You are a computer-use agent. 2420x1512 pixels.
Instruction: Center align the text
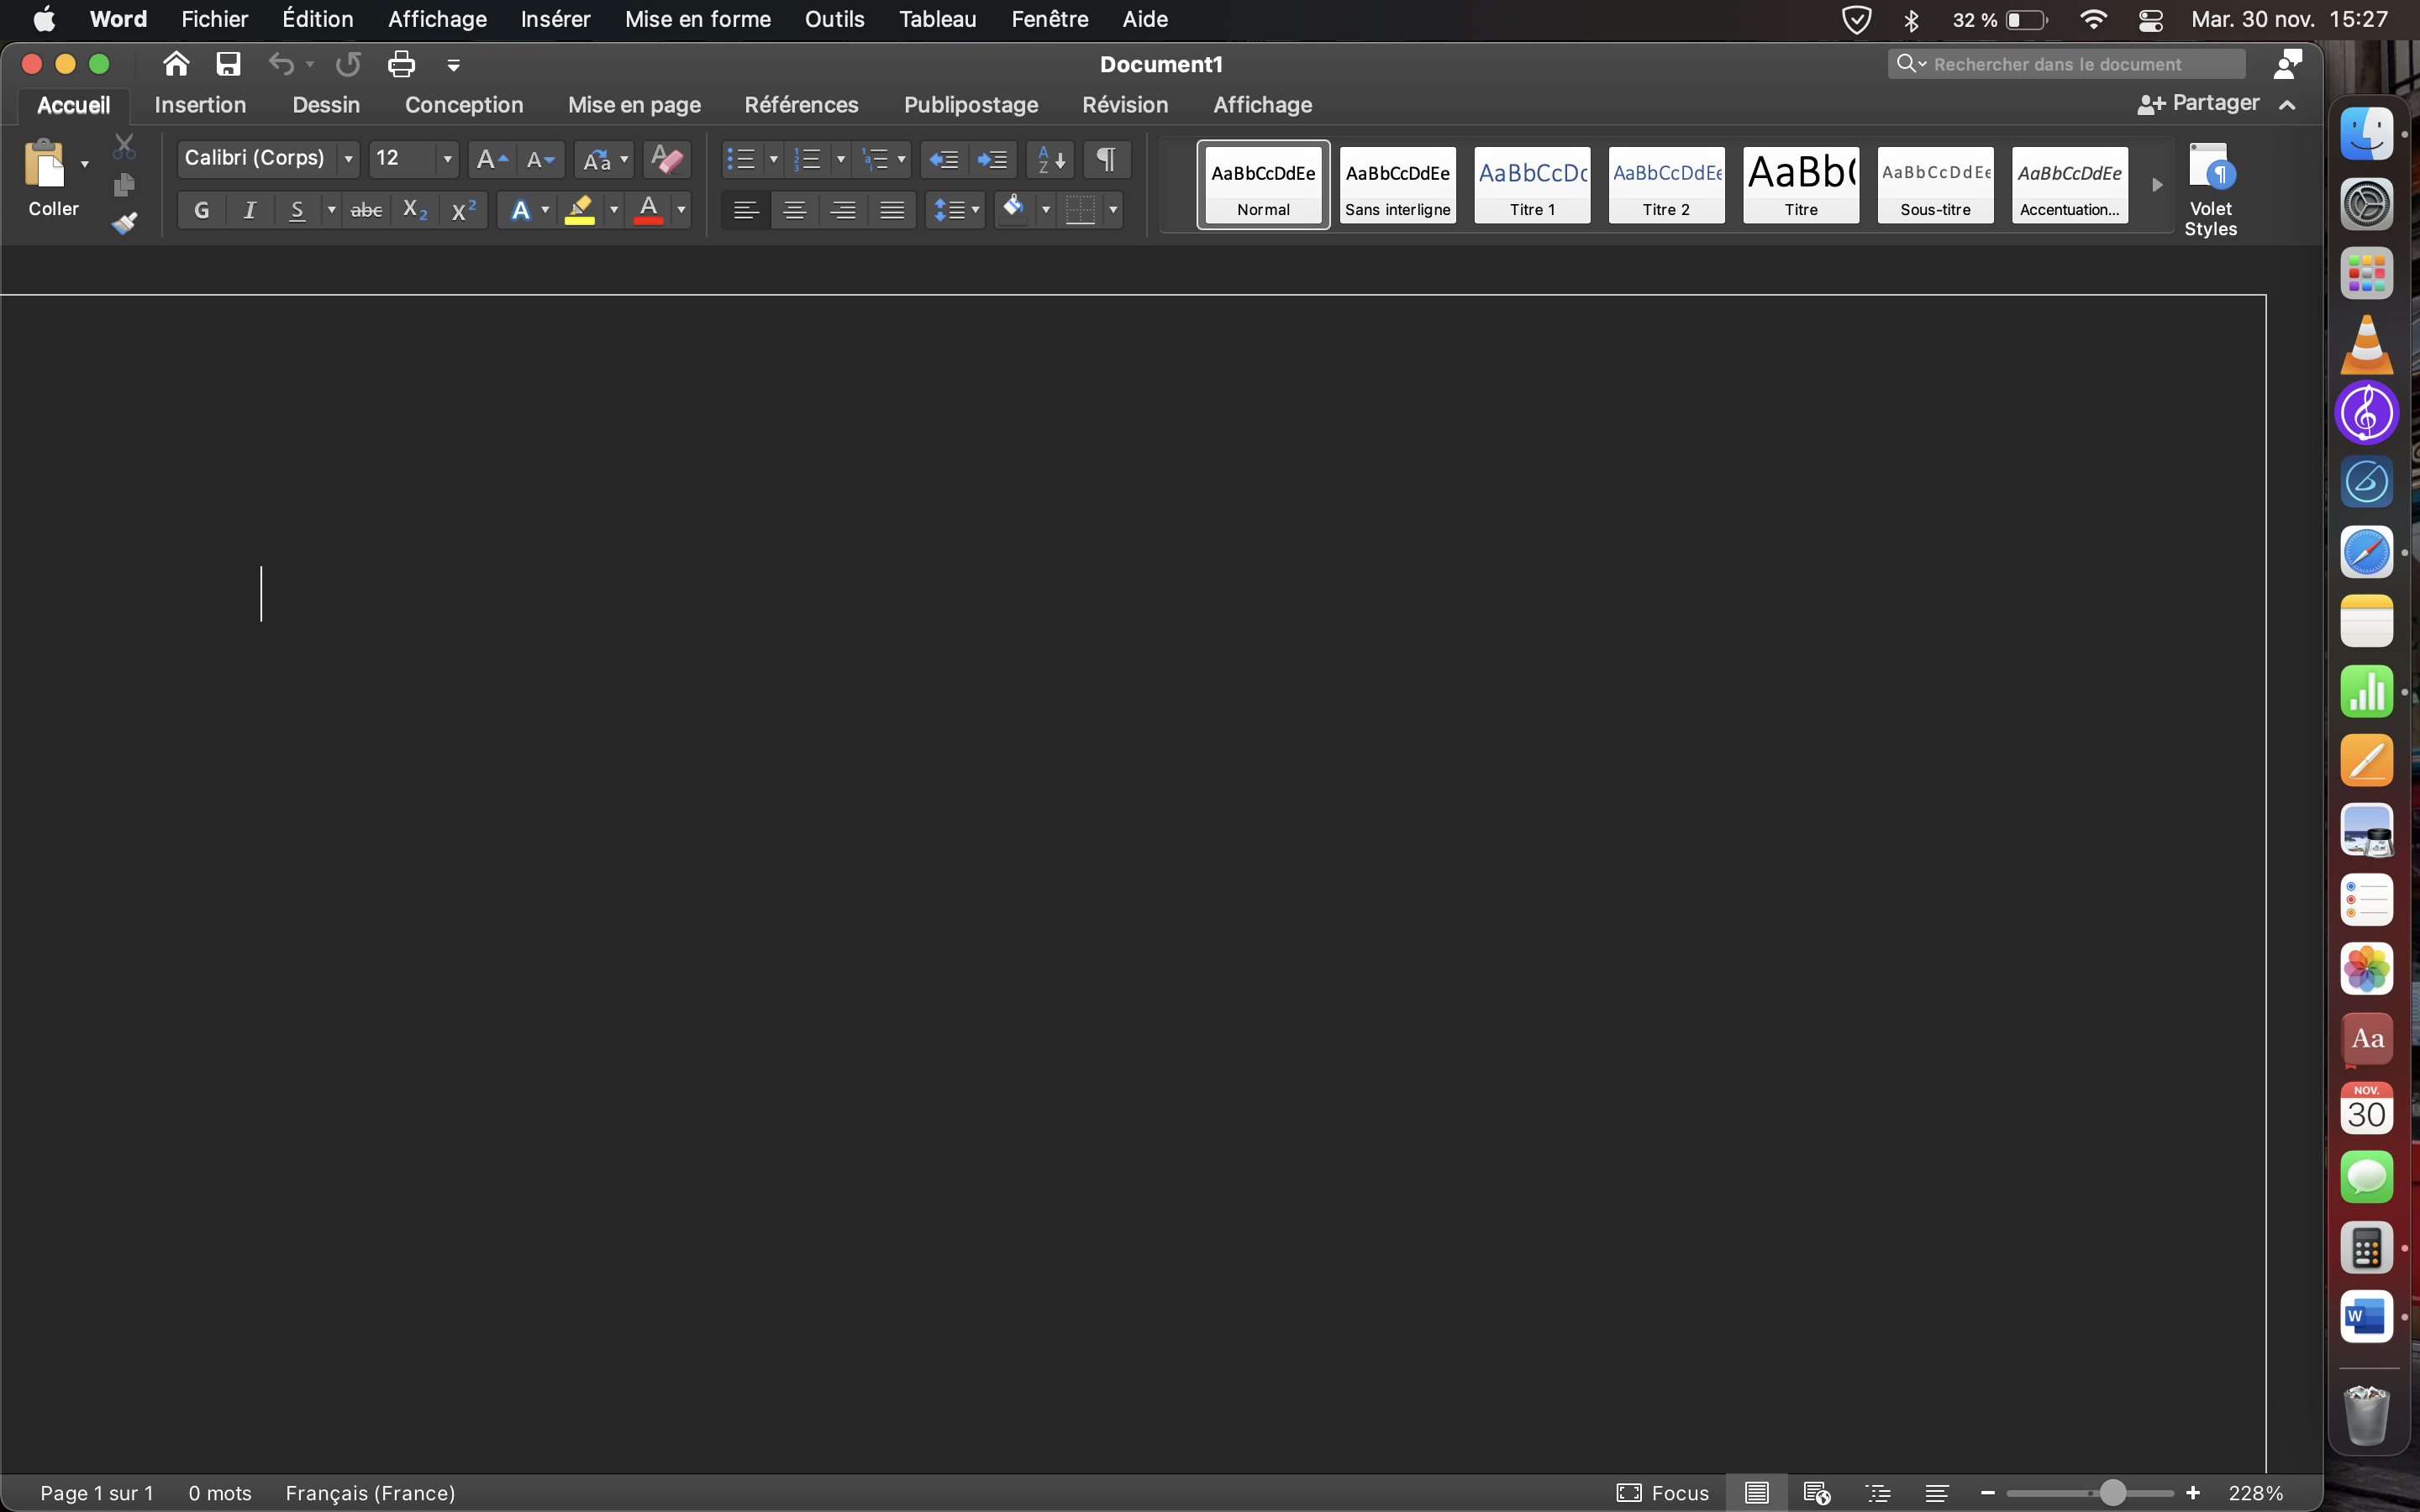[794, 210]
